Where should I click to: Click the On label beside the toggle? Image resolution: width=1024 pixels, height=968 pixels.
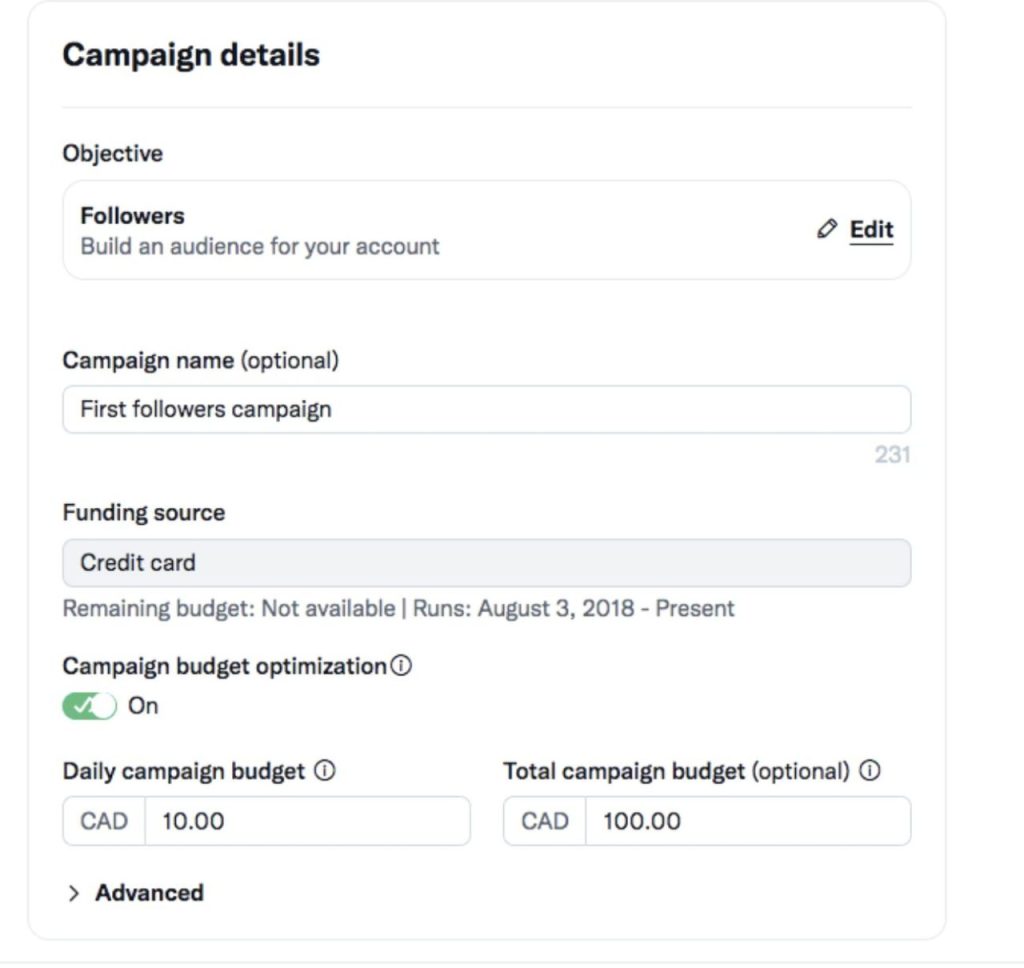tap(143, 706)
